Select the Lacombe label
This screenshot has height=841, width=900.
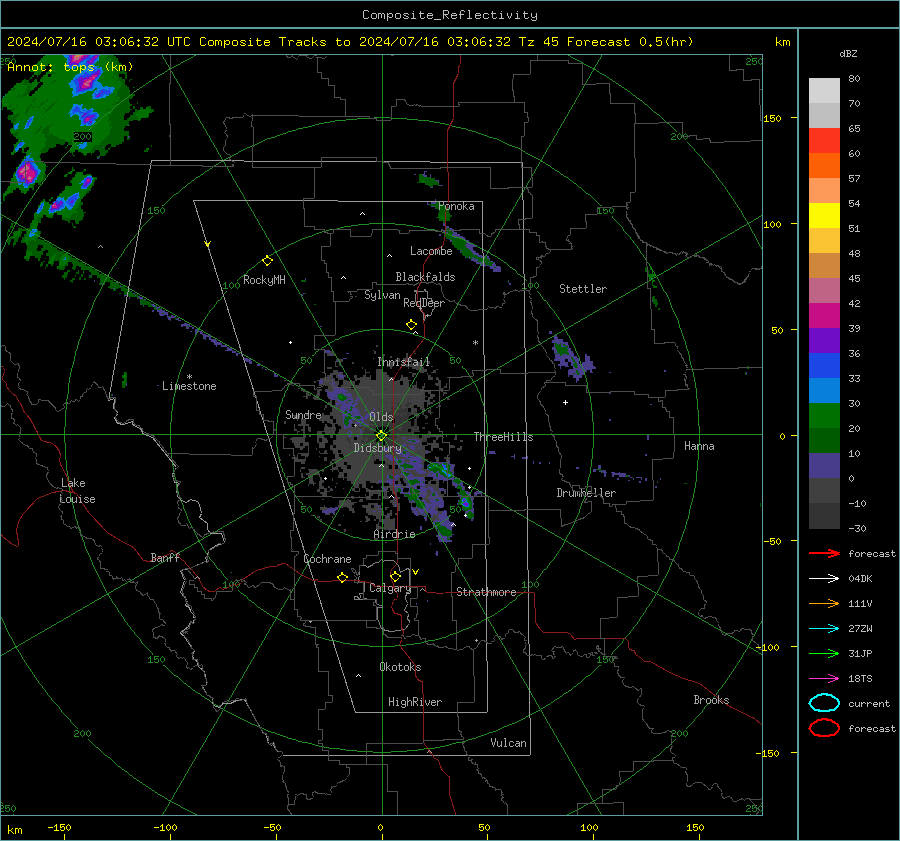(x=431, y=251)
